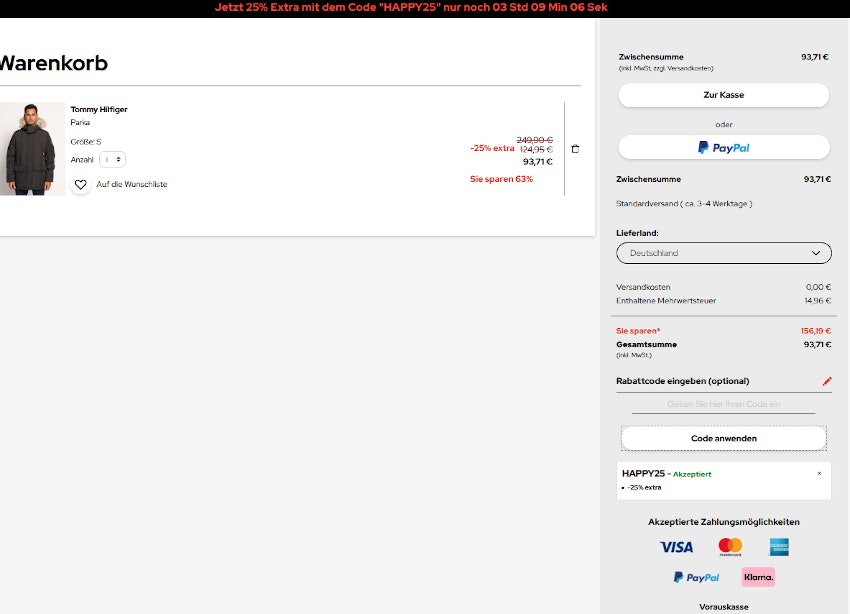Pay with the PayPal checkout button
Viewport: 850px width, 614px height.
pyautogui.click(x=724, y=147)
